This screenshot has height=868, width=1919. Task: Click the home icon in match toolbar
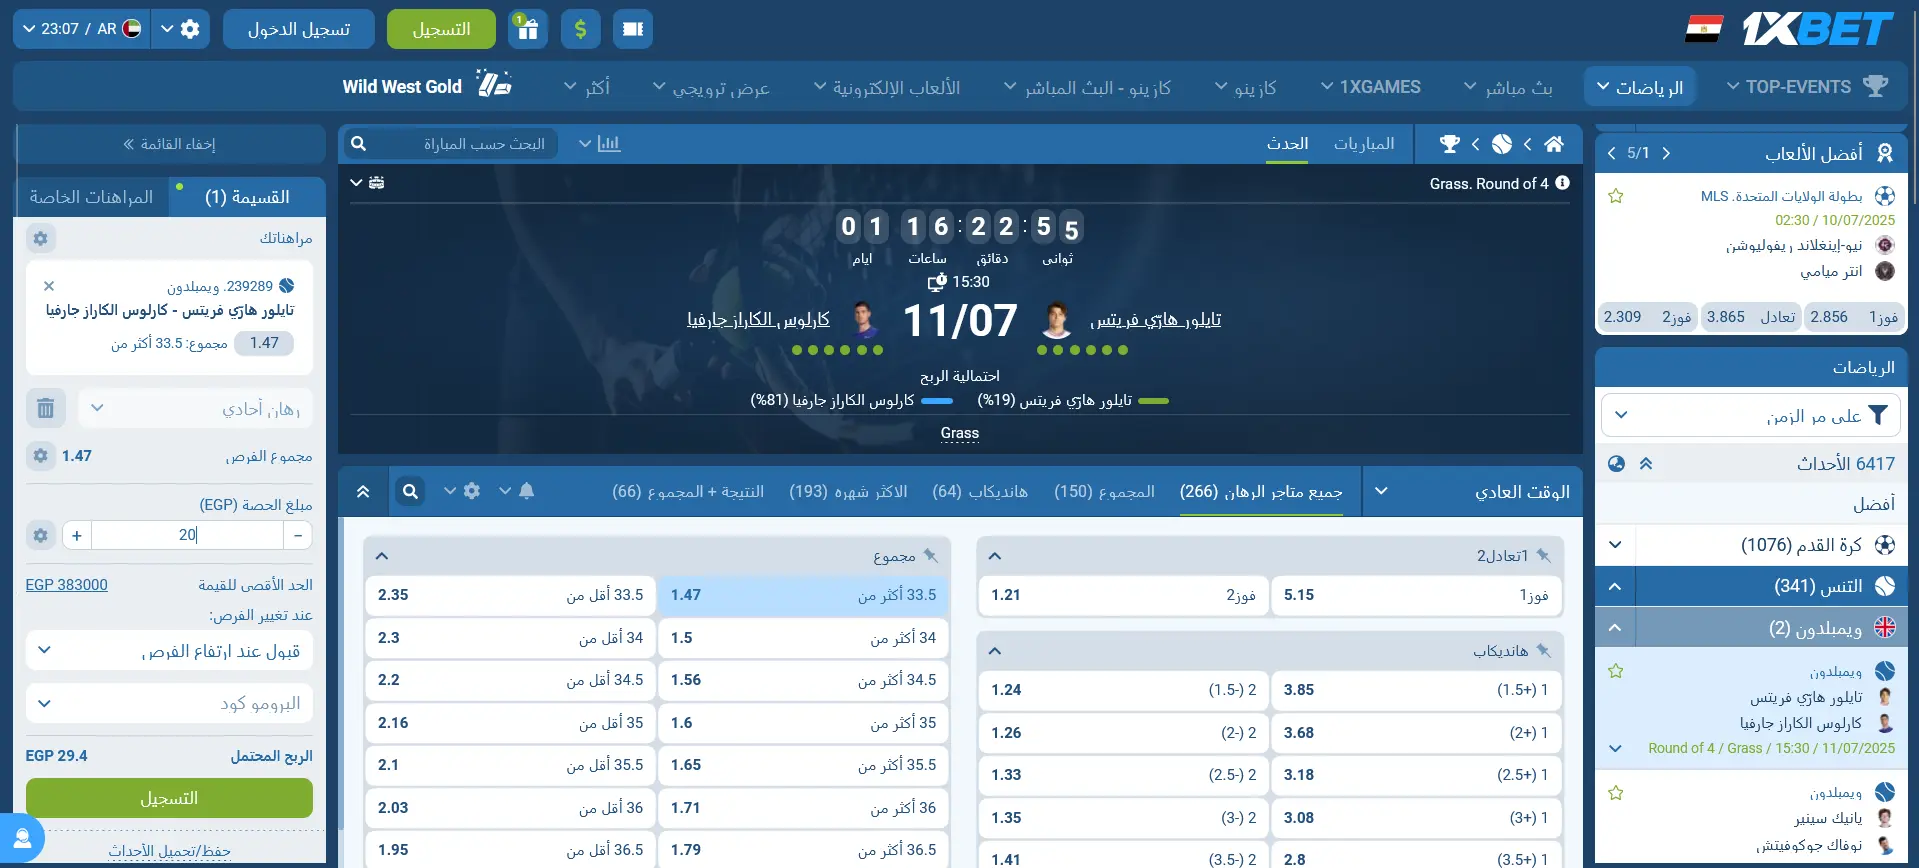click(x=1553, y=144)
